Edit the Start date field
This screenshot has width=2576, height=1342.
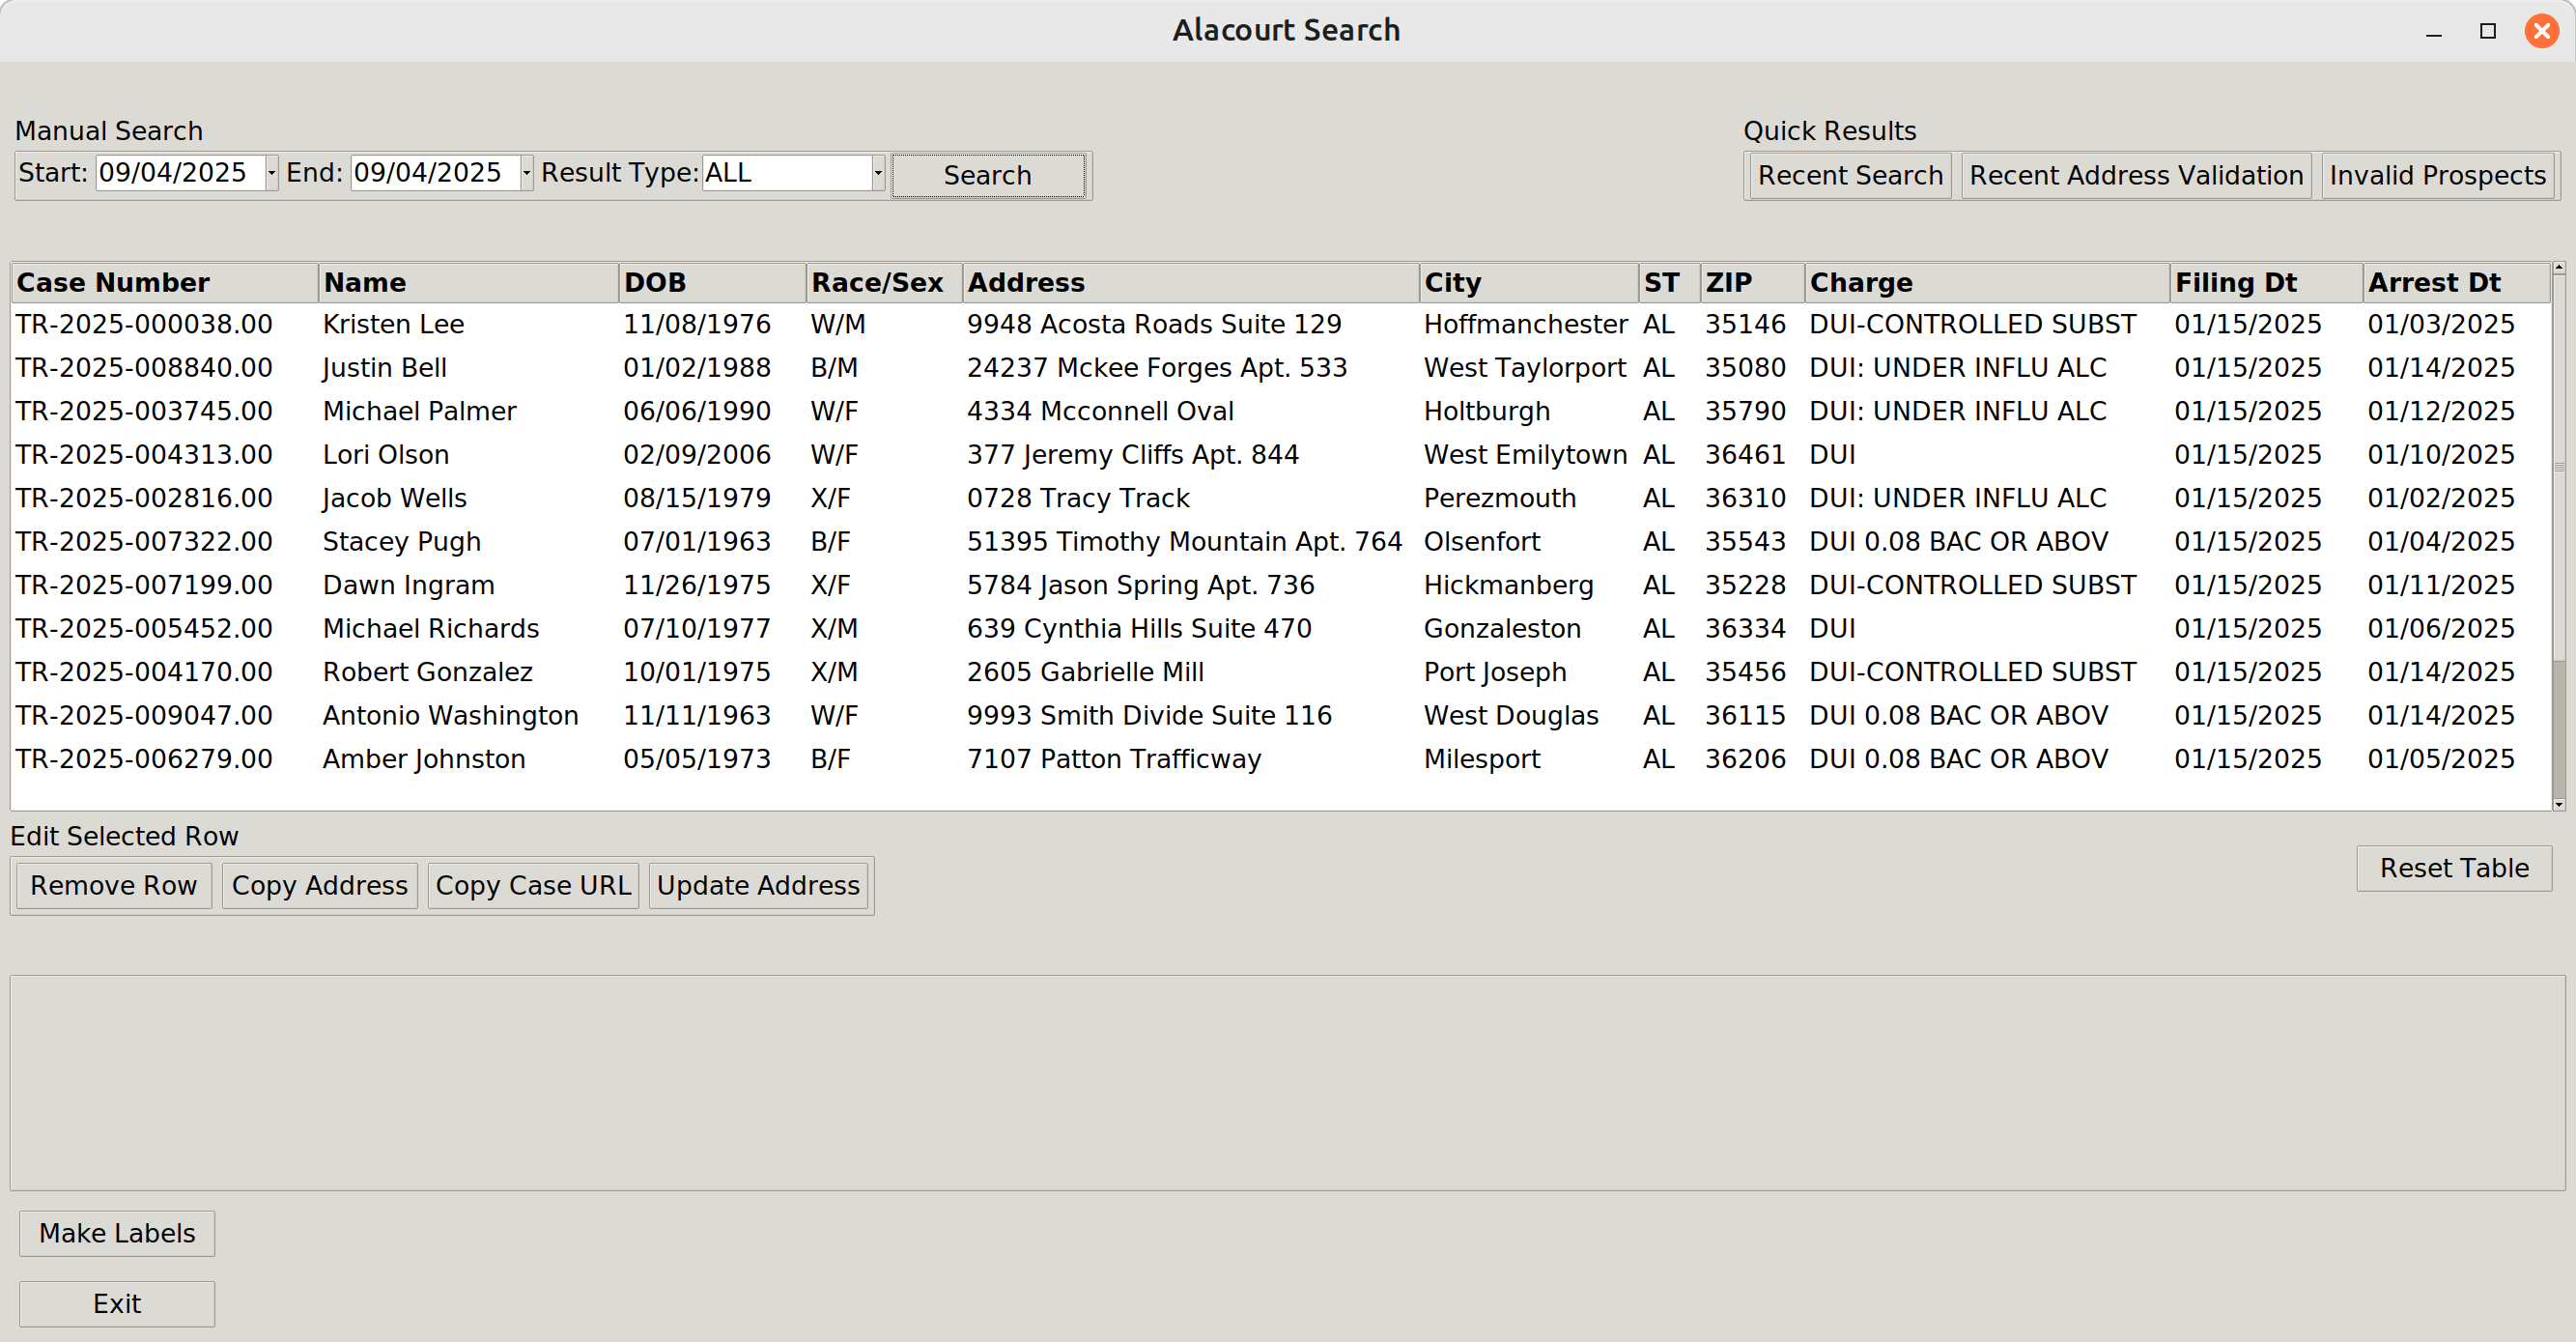(181, 173)
